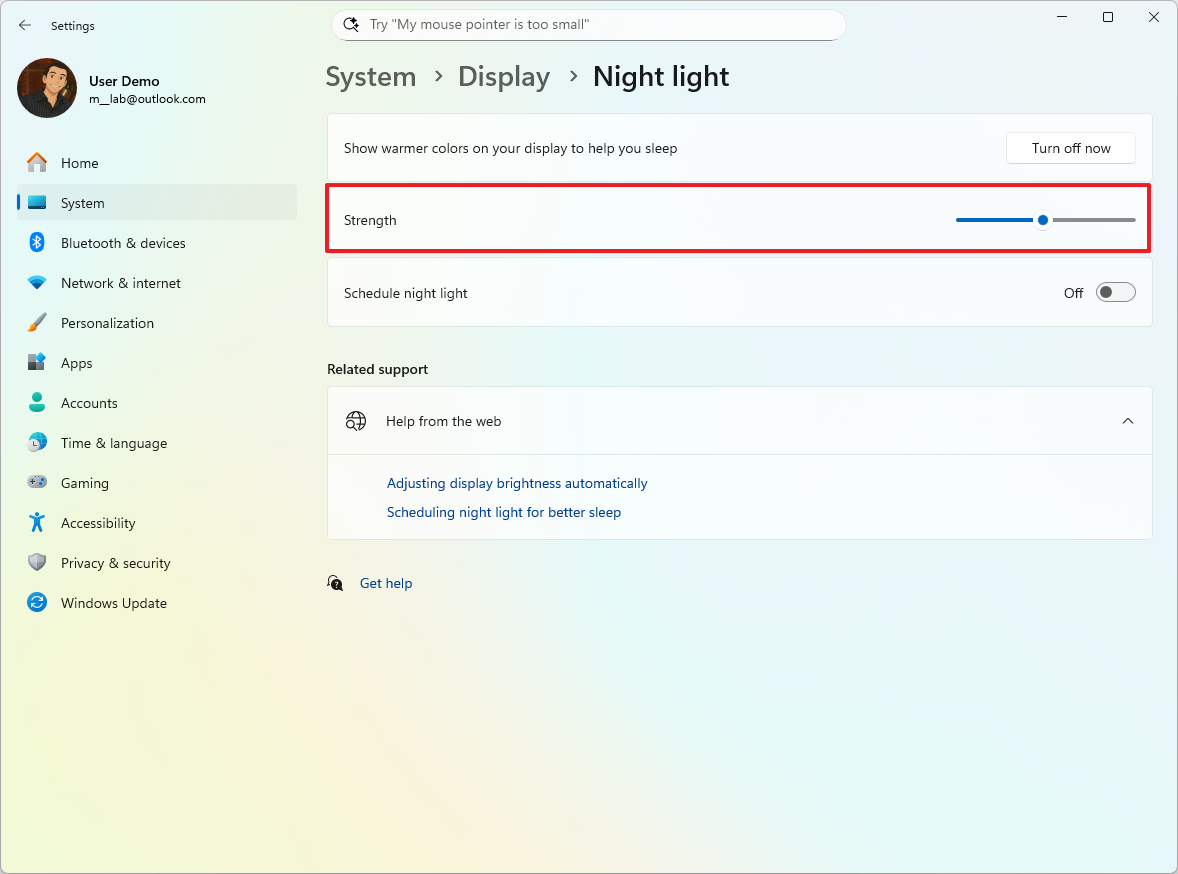Click the Apps sidebar icon
The width and height of the screenshot is (1178, 874).
click(37, 363)
